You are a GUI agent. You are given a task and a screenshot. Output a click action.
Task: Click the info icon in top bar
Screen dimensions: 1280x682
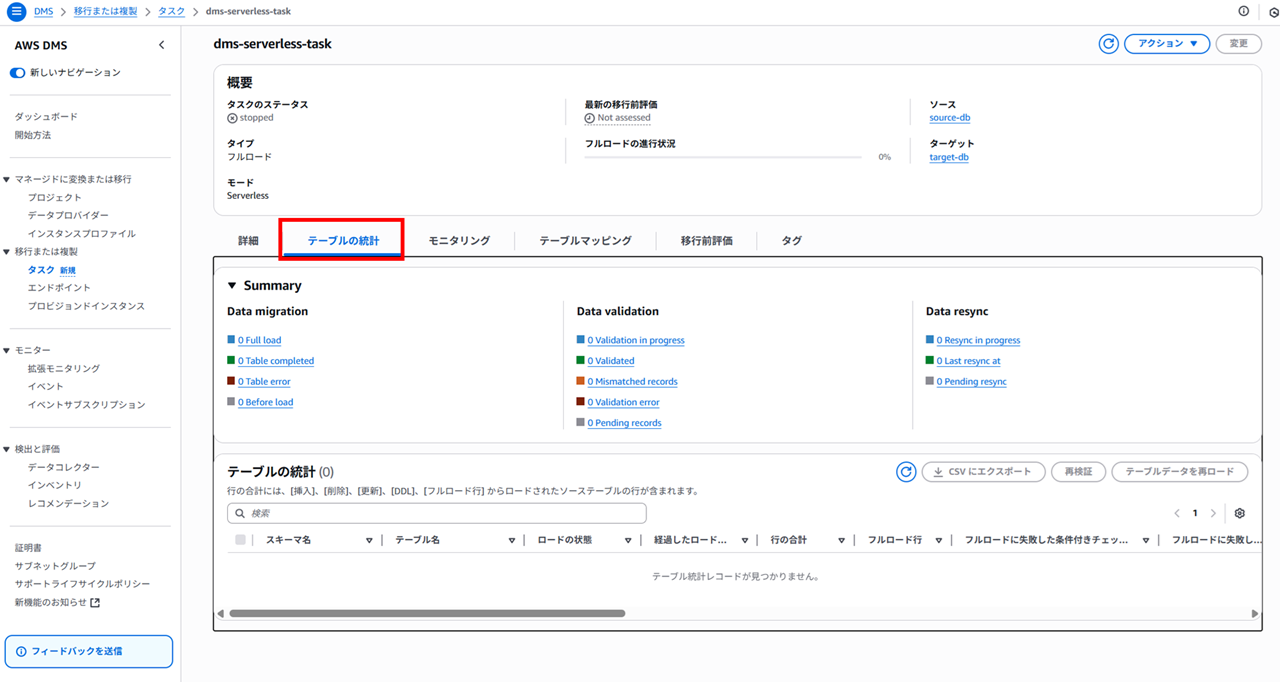click(1244, 11)
